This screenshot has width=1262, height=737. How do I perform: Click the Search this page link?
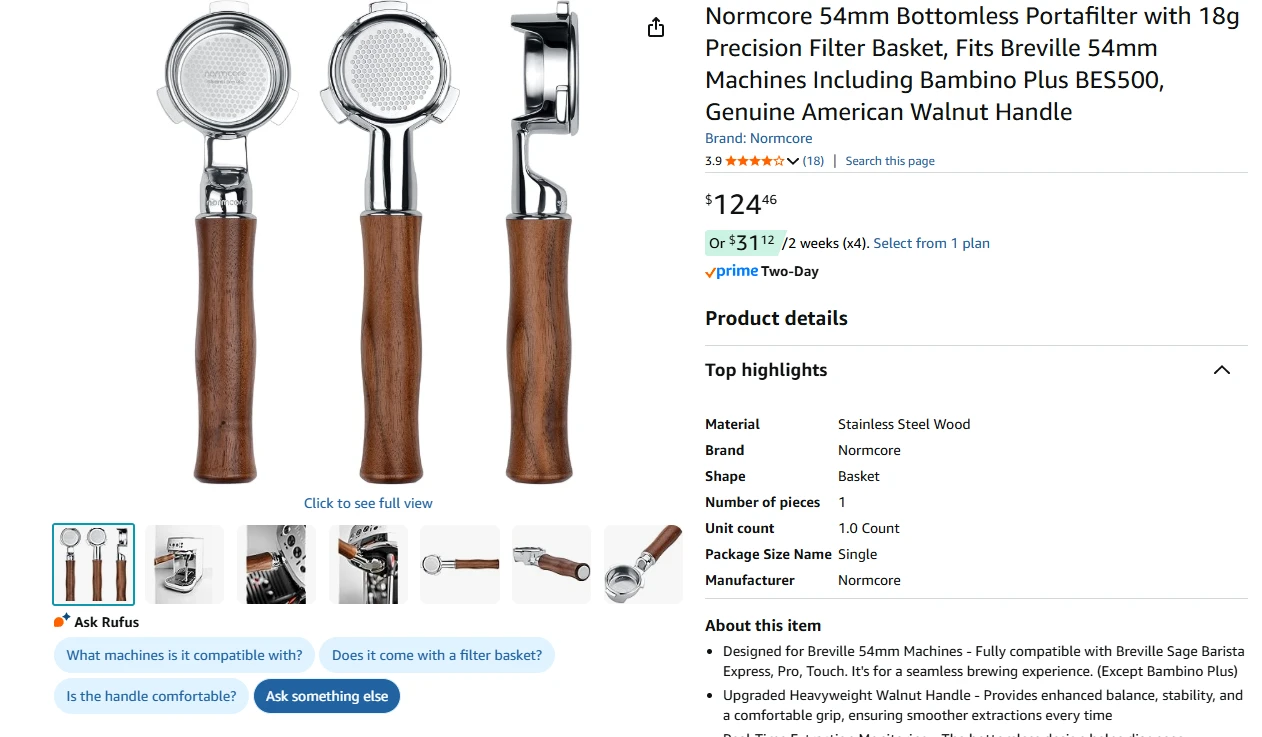(890, 161)
